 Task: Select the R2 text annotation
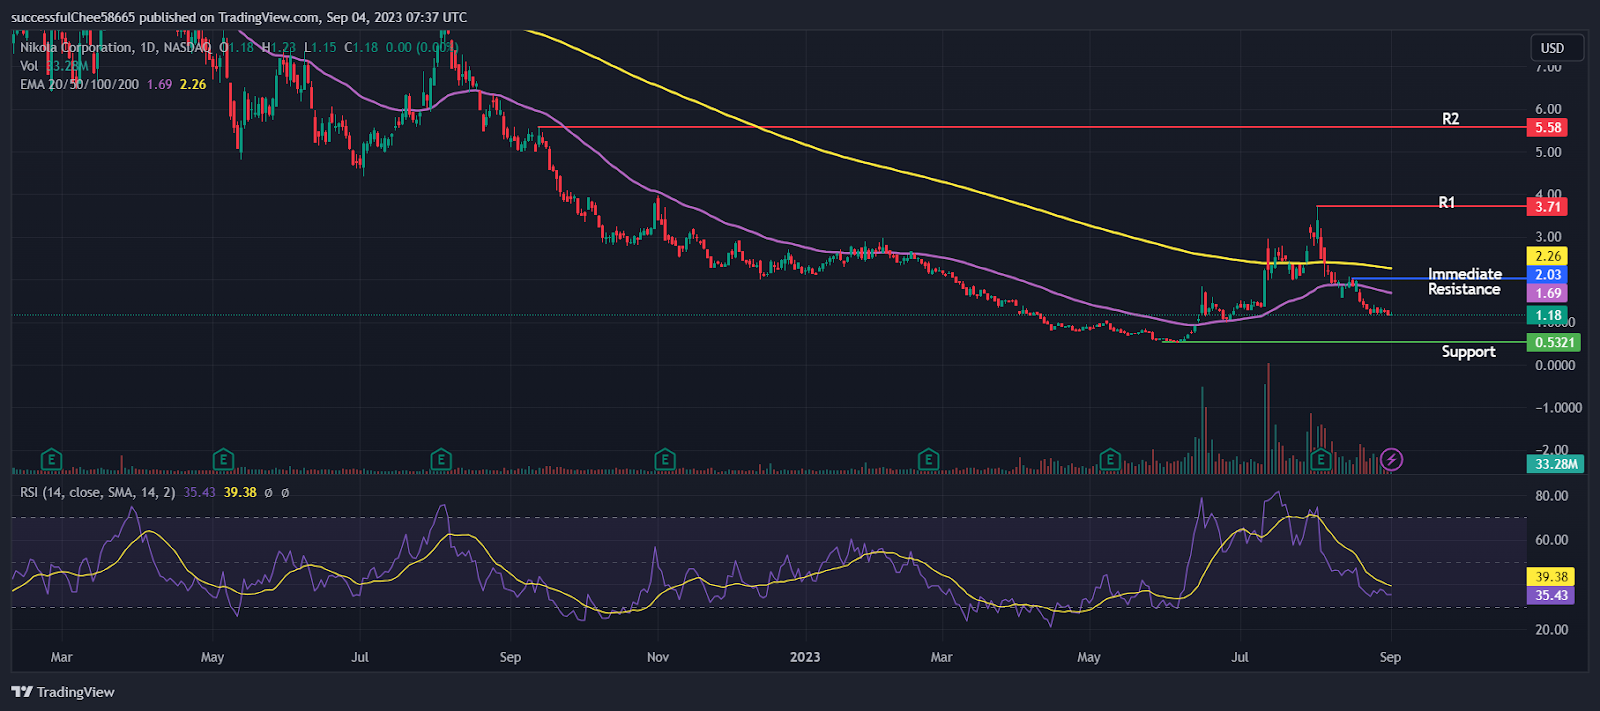(x=1450, y=119)
